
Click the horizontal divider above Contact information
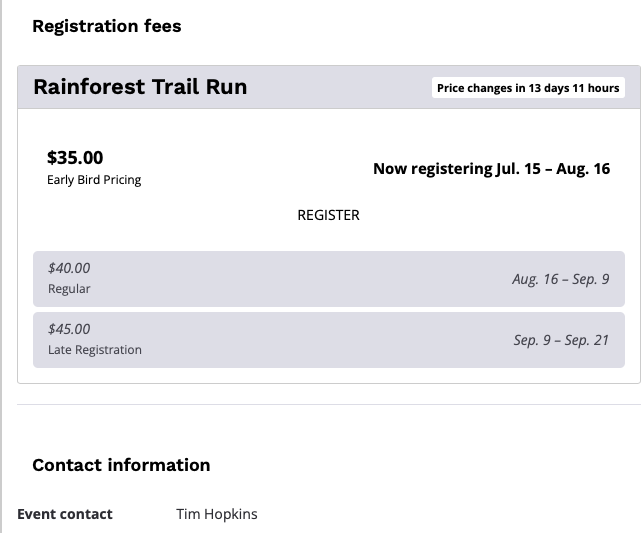pos(328,405)
